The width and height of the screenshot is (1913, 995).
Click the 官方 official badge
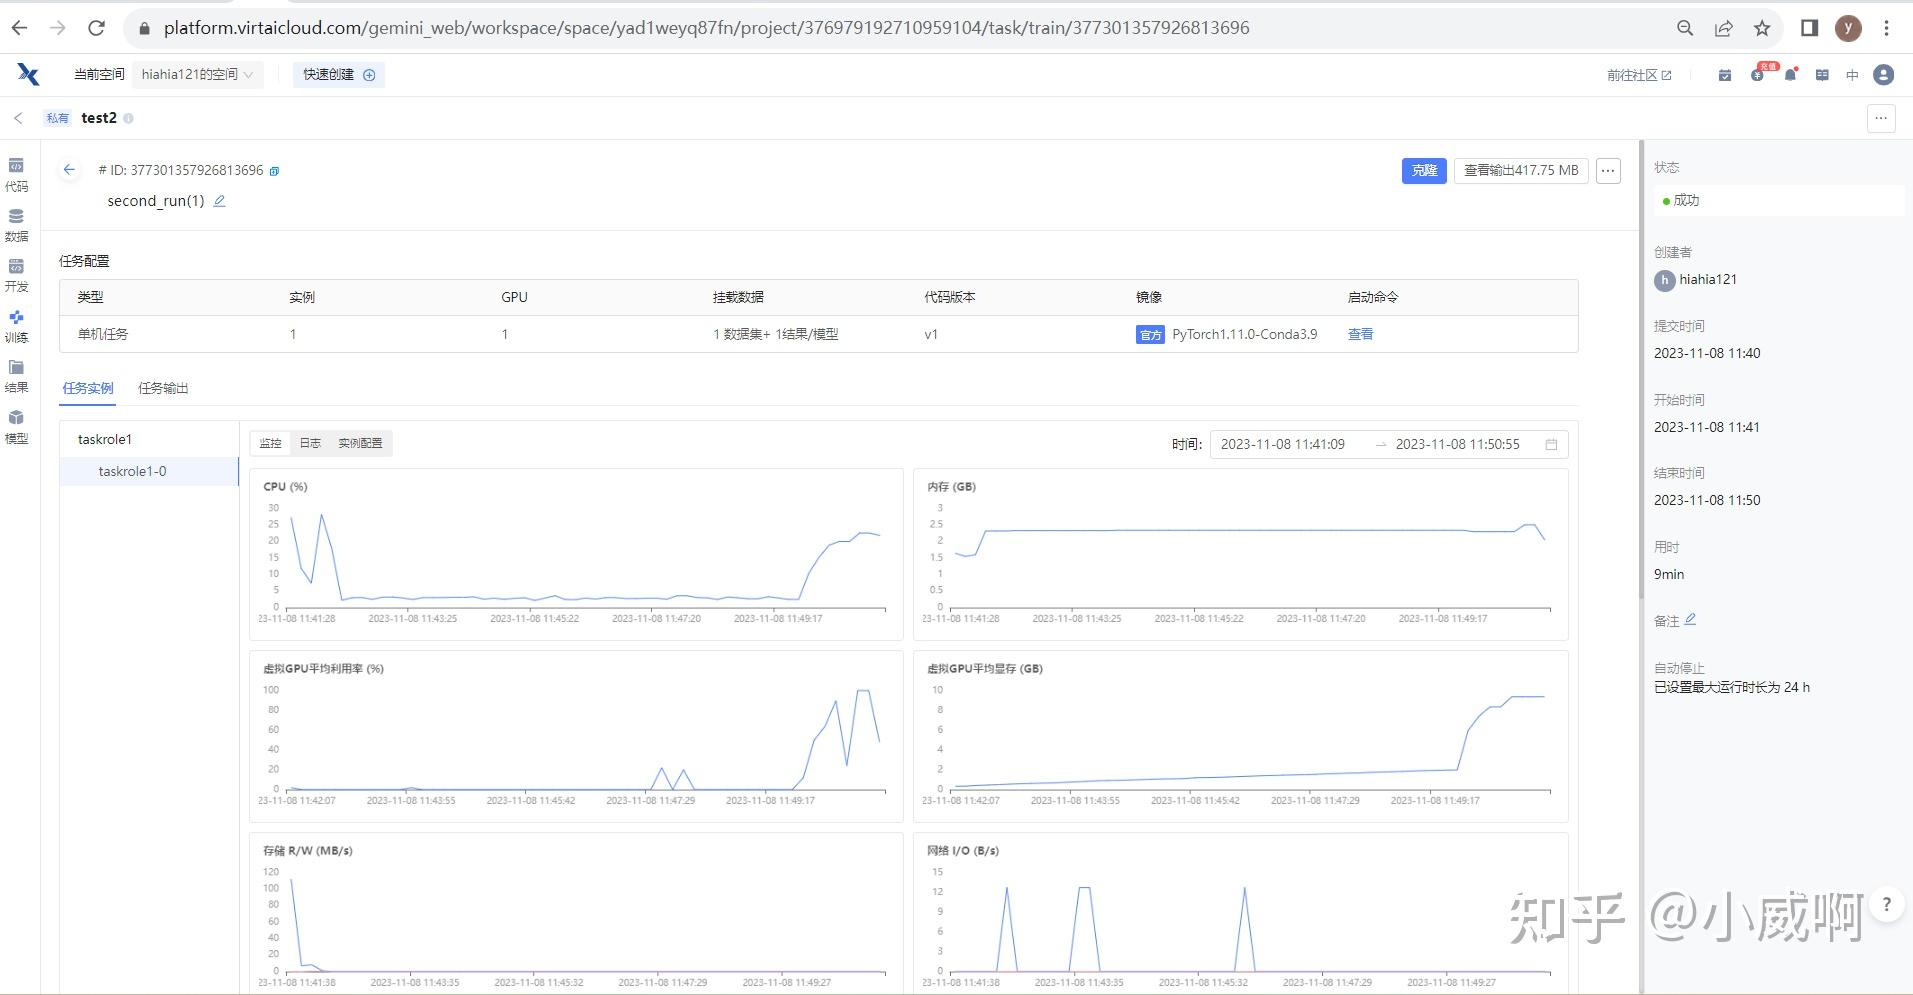(x=1150, y=335)
